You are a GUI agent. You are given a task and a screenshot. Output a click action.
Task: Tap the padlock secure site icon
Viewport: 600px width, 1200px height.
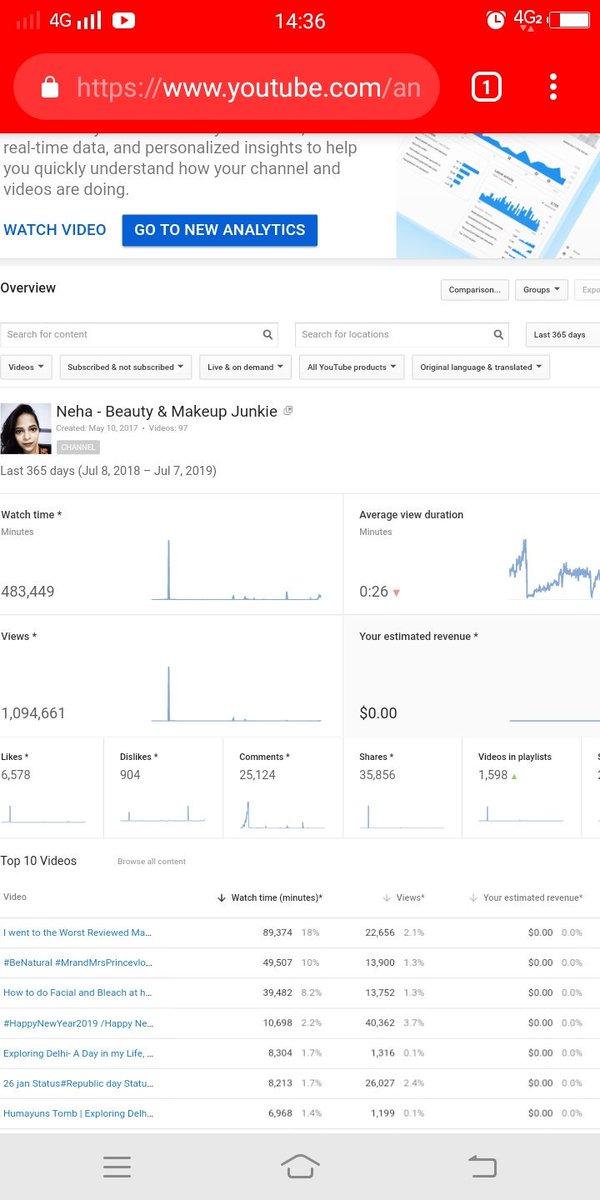50,88
